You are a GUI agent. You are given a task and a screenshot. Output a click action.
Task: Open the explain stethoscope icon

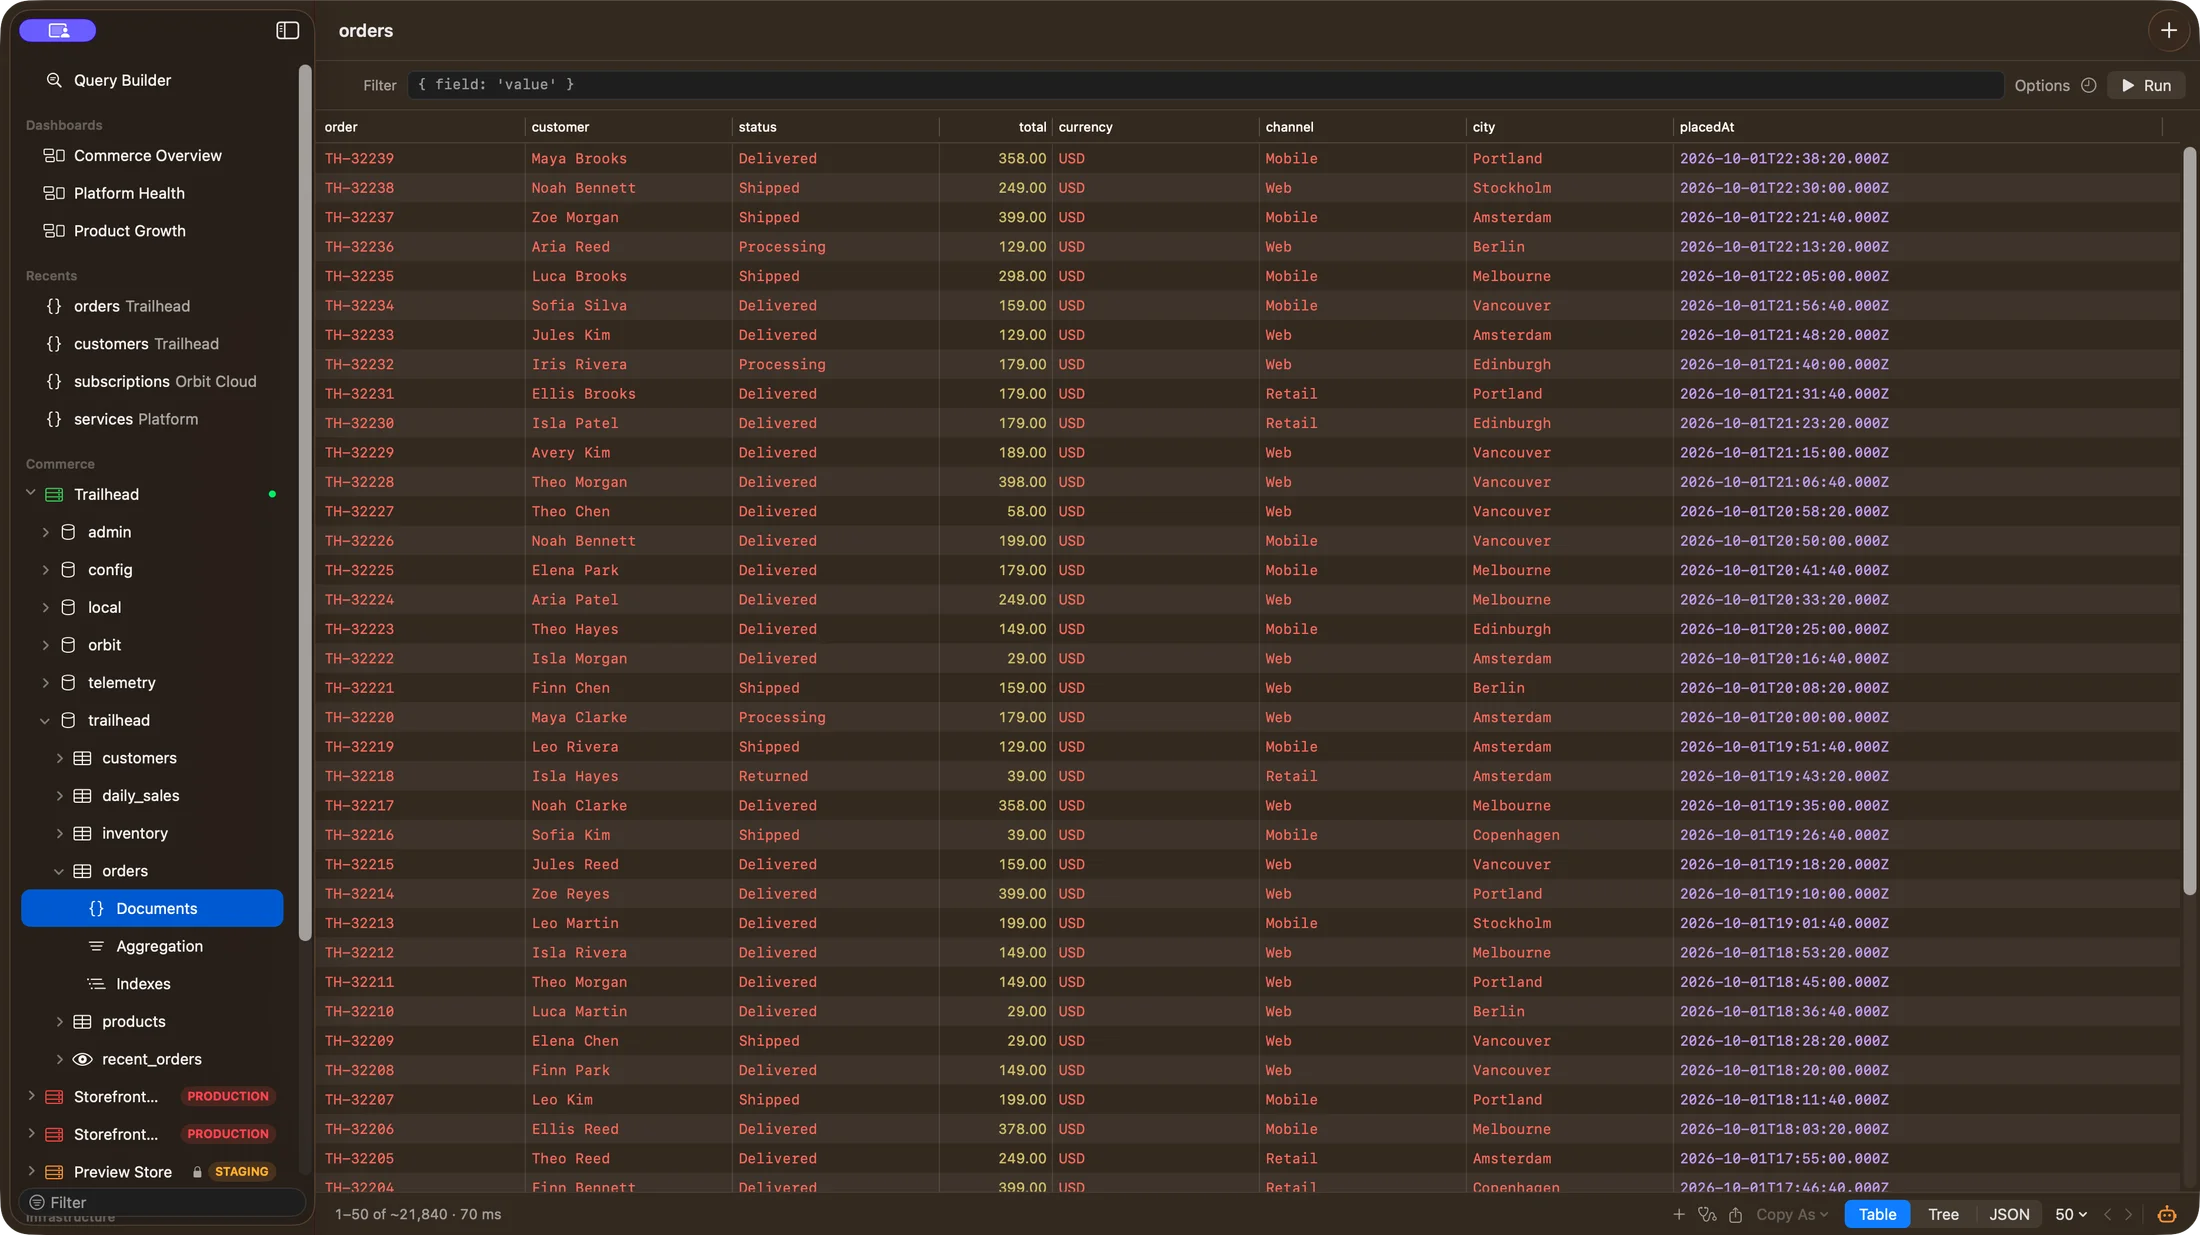(x=1706, y=1214)
